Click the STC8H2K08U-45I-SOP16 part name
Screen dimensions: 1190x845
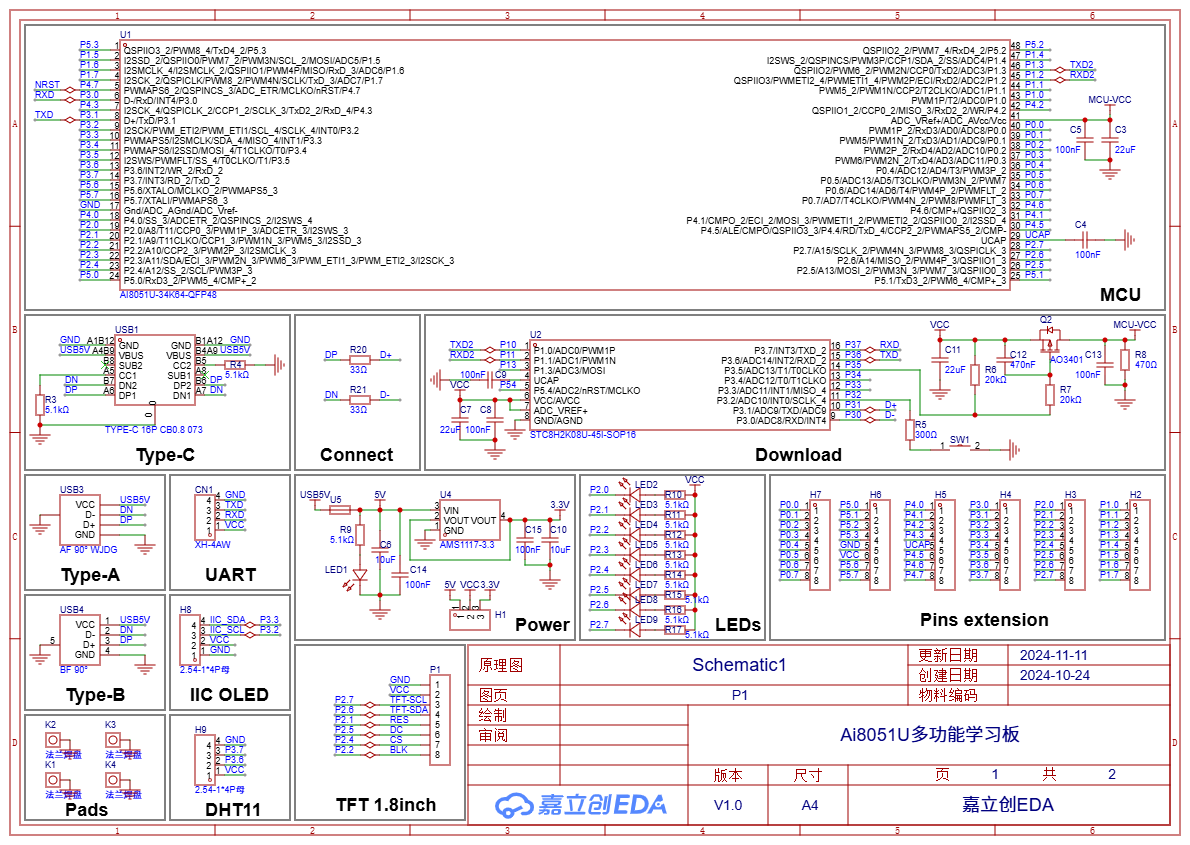pyautogui.click(x=583, y=435)
